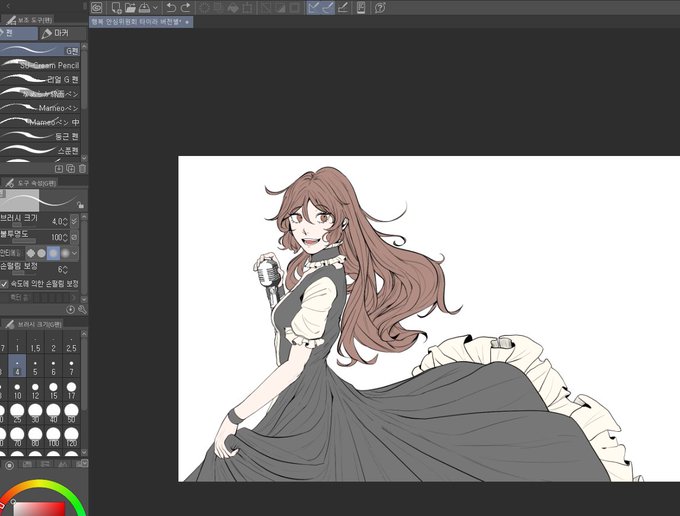
Task: Open a file with folder icon
Action: coord(130,7)
